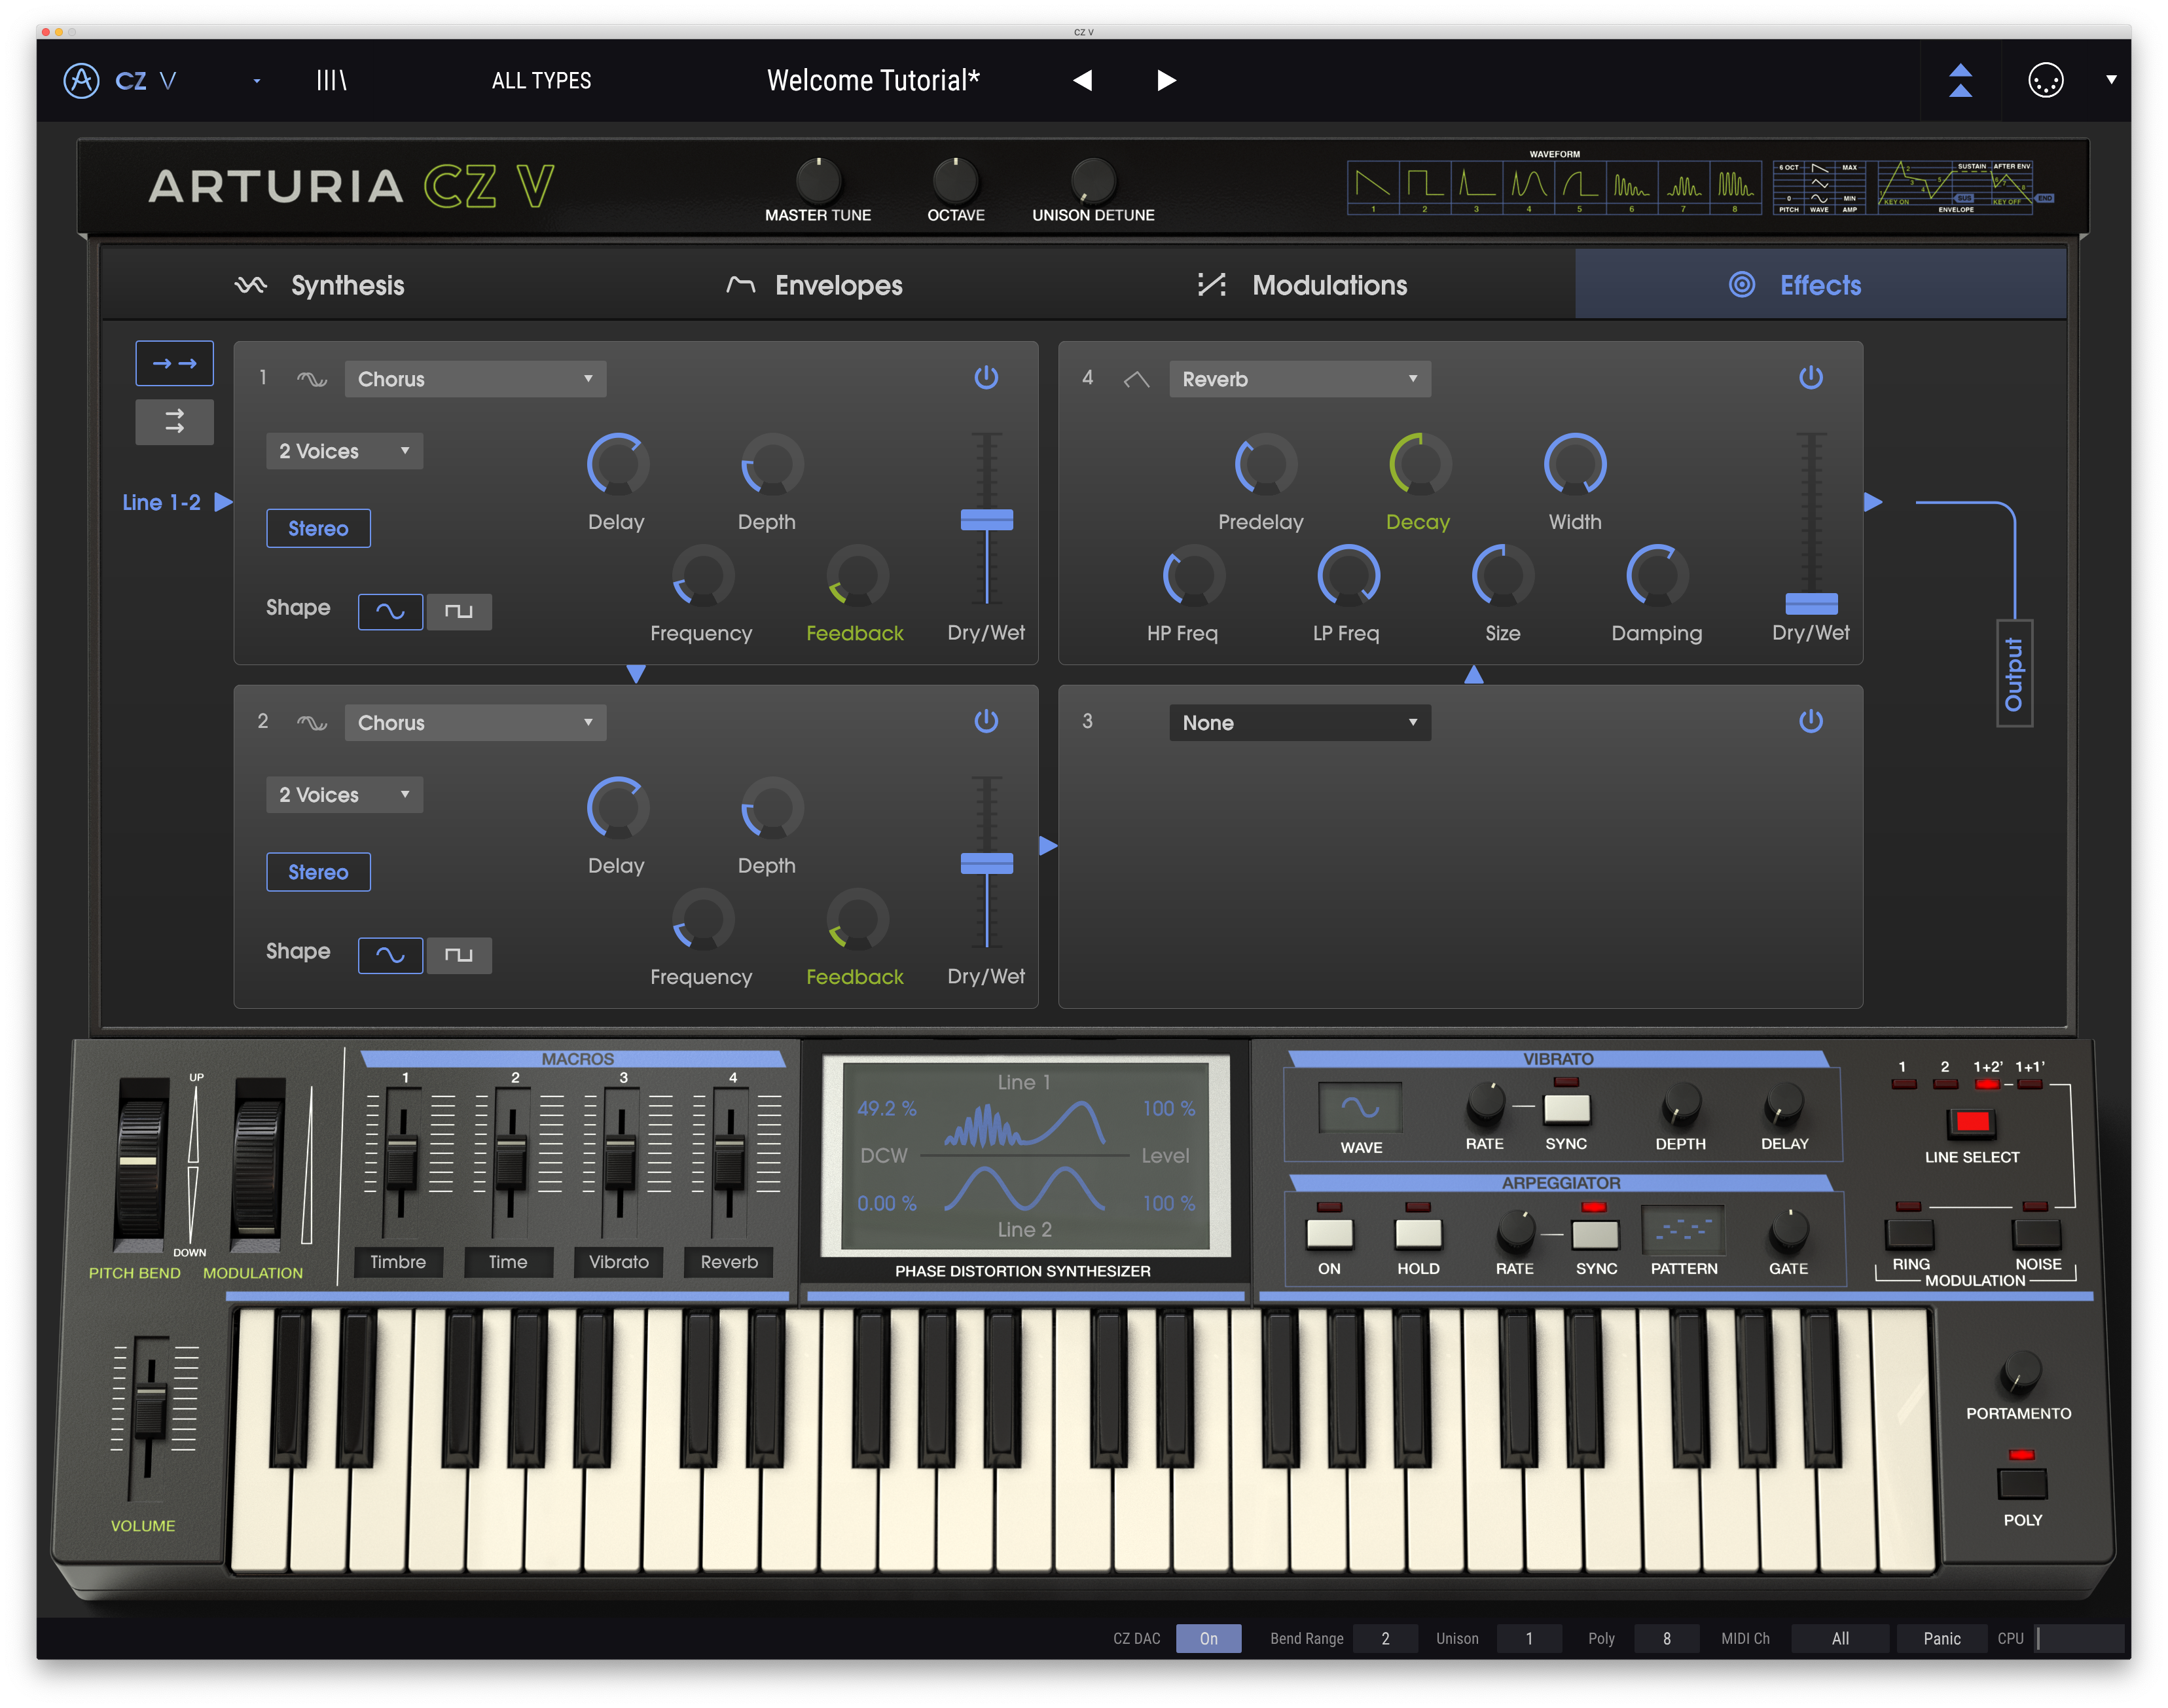Click Dry/Wet slider of Chorus slot 1
Screen dimensions: 2168x1708
coord(986,519)
